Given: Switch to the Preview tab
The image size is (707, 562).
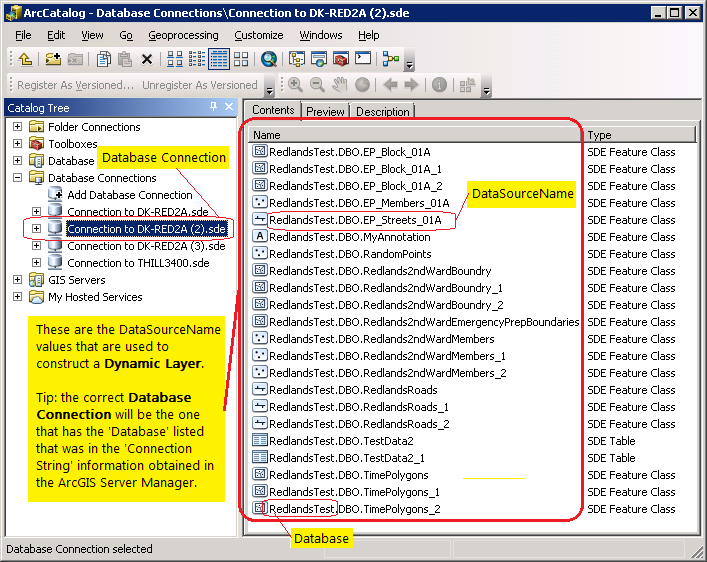Looking at the screenshot, I should 325,111.
